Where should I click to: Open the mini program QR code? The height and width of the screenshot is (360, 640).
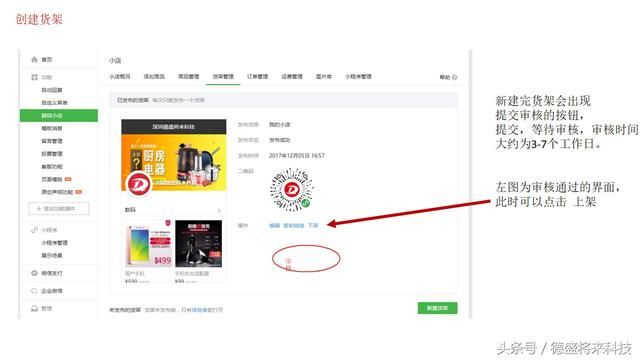point(291,190)
